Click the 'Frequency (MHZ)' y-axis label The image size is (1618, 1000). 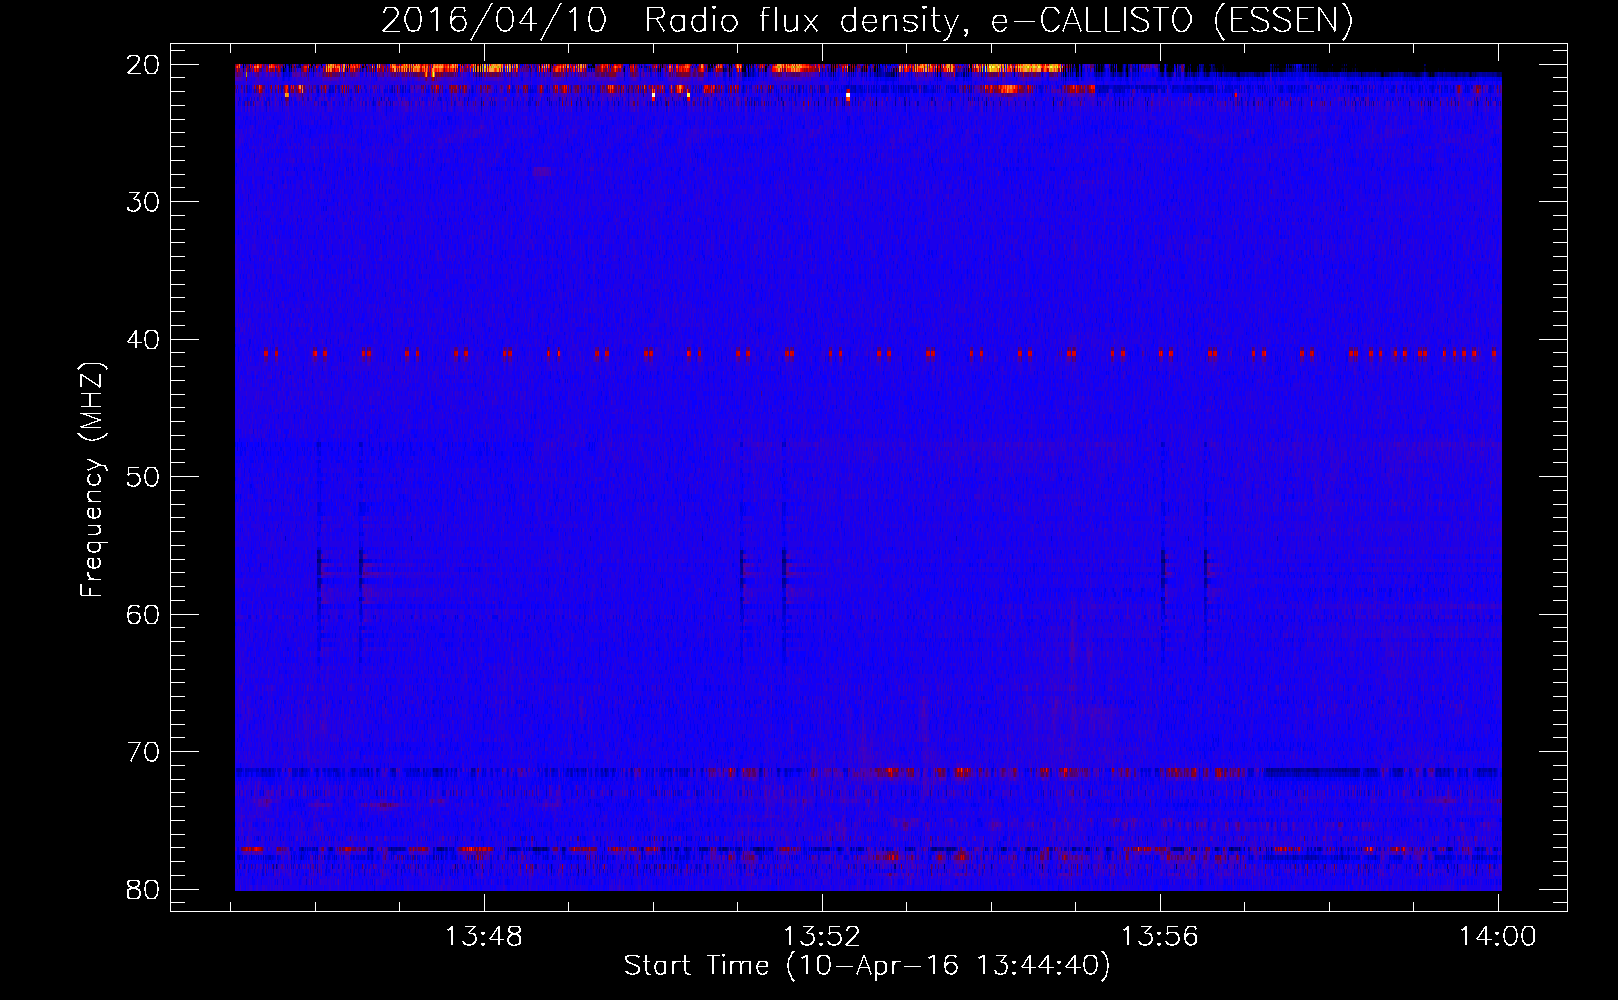[92, 480]
